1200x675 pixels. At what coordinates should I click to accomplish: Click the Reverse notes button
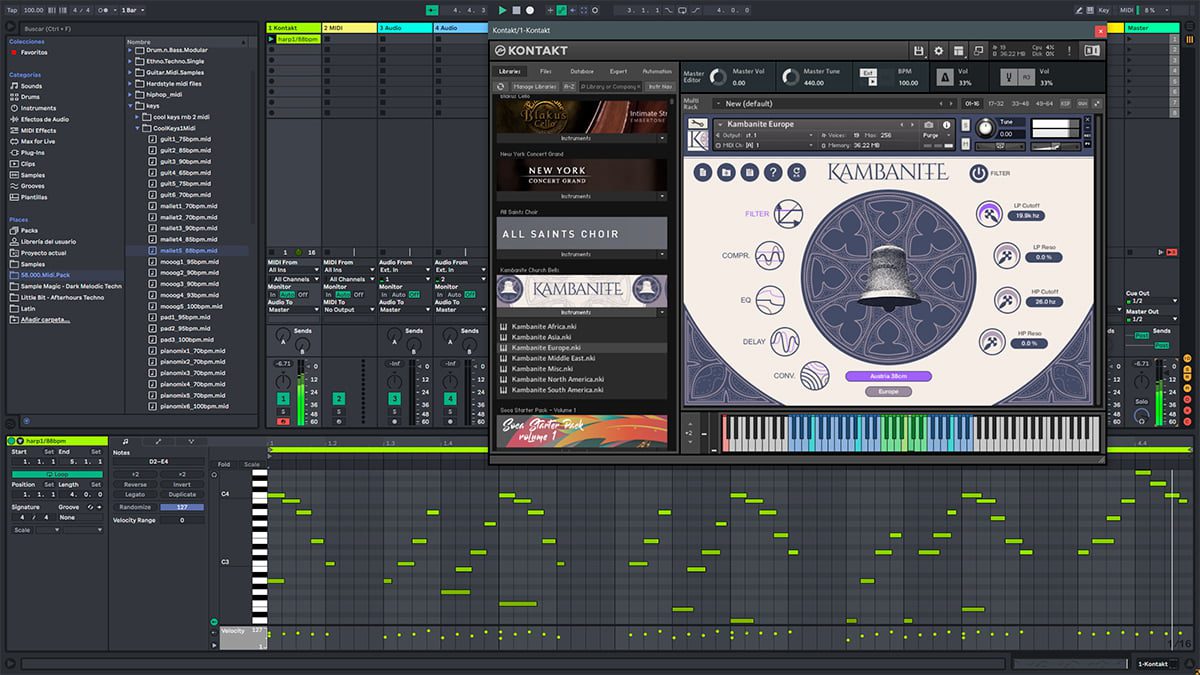[x=135, y=484]
